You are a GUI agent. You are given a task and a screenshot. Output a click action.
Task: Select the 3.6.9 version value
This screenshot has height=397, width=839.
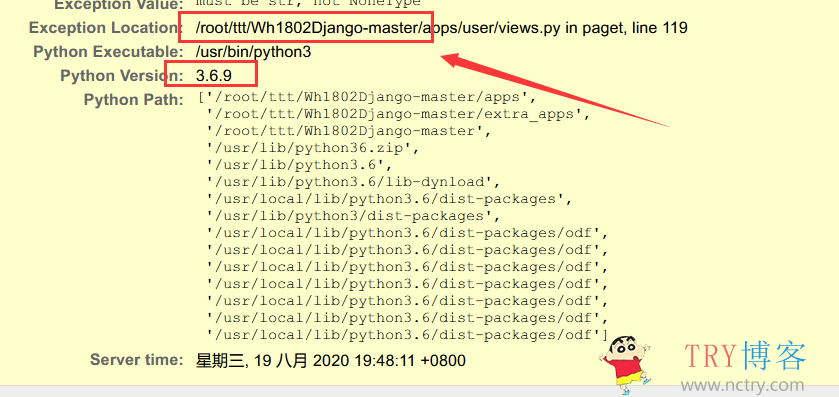[x=213, y=75]
